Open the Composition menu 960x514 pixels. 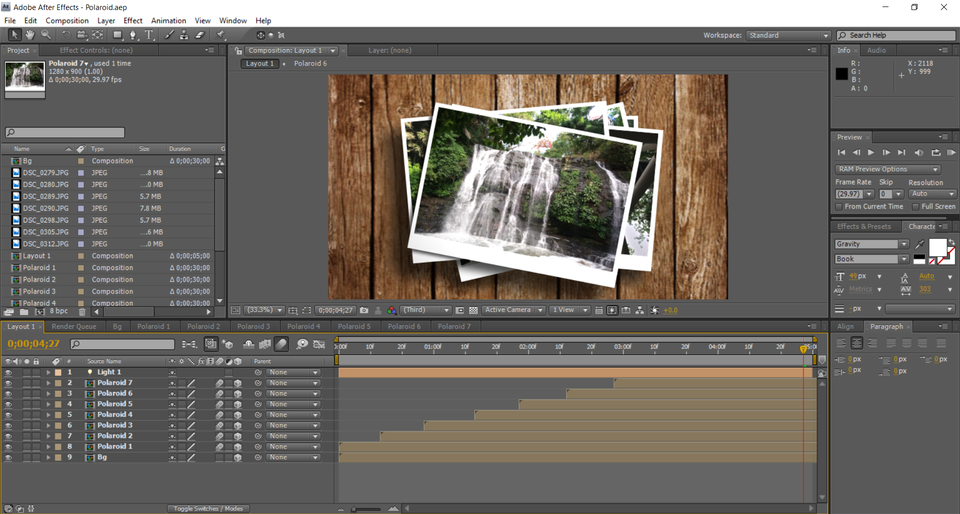(67, 20)
